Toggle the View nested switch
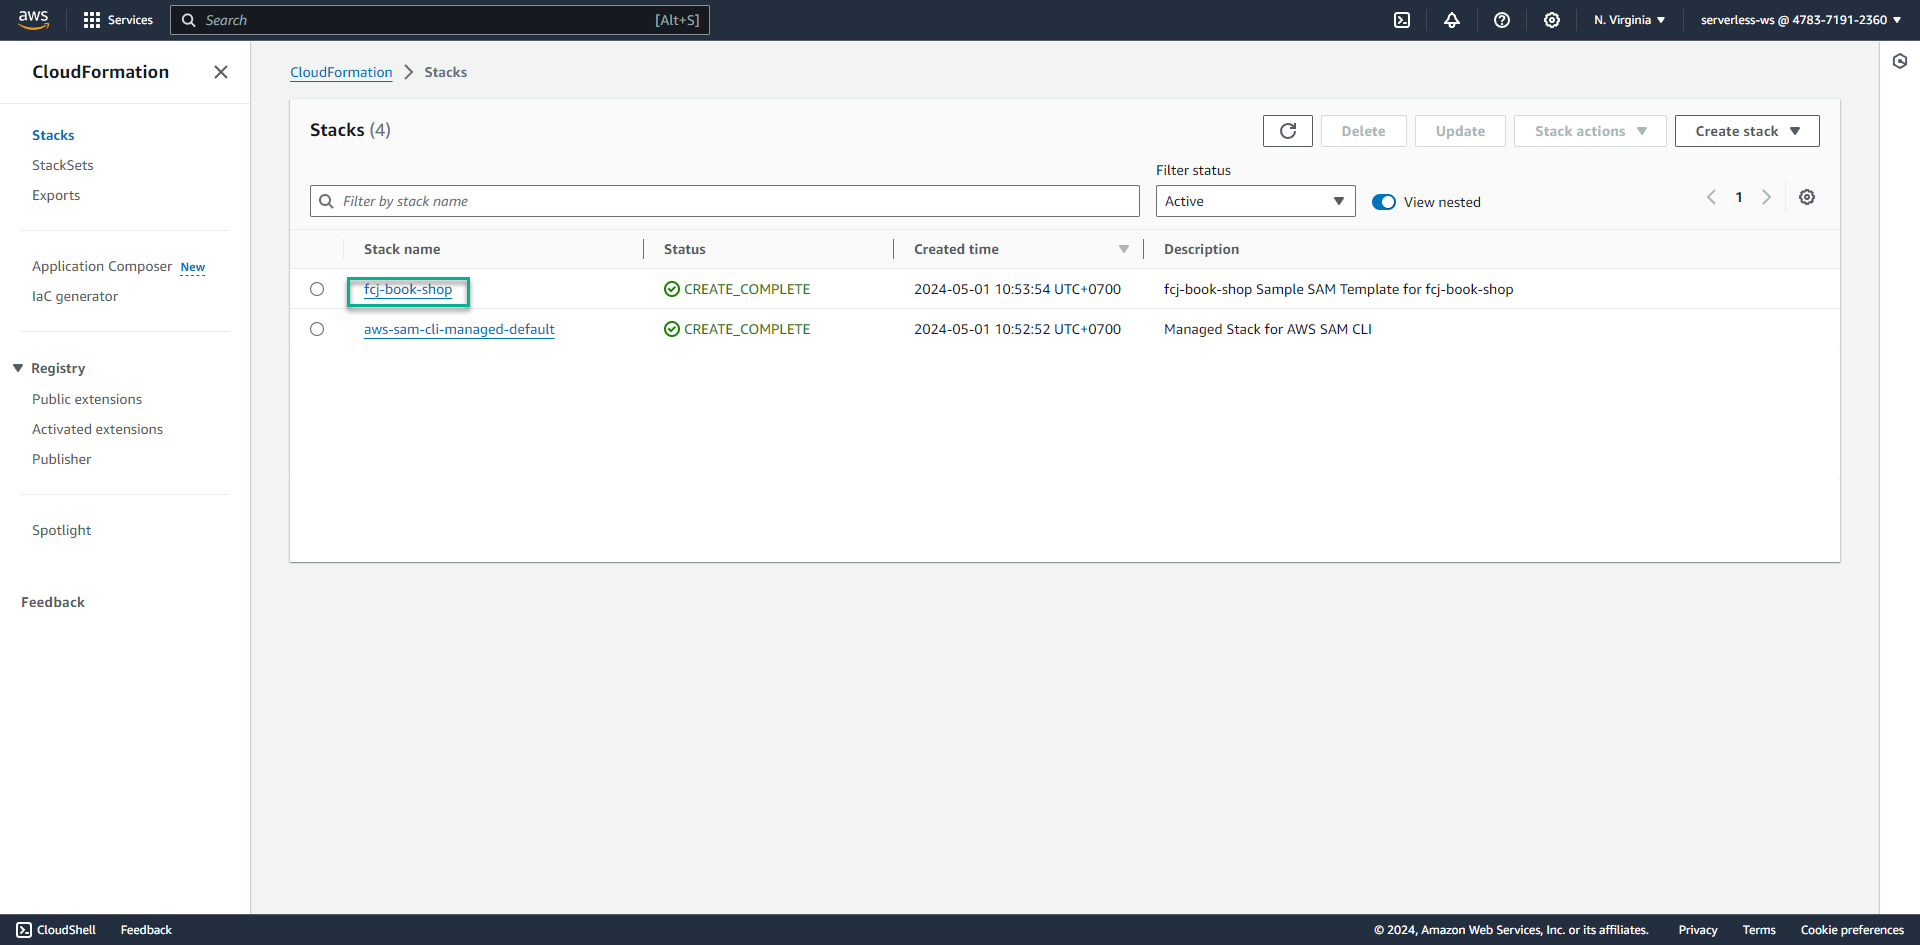This screenshot has width=1920, height=945. pos(1384,202)
